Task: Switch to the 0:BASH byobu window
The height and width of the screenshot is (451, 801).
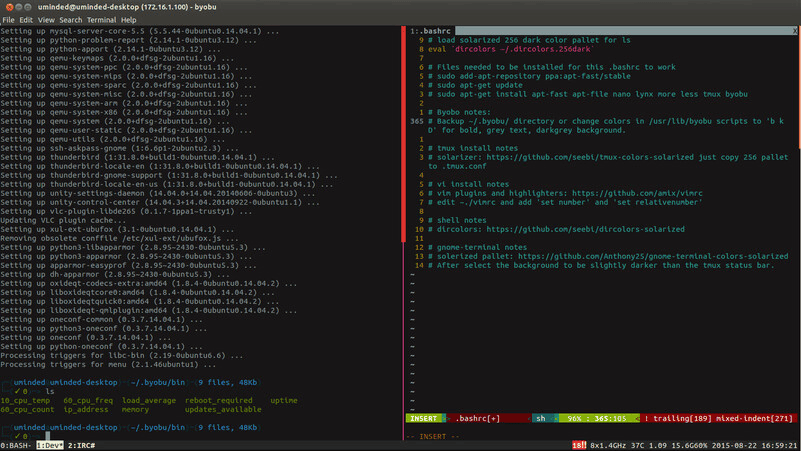Action: pyautogui.click(x=16, y=445)
